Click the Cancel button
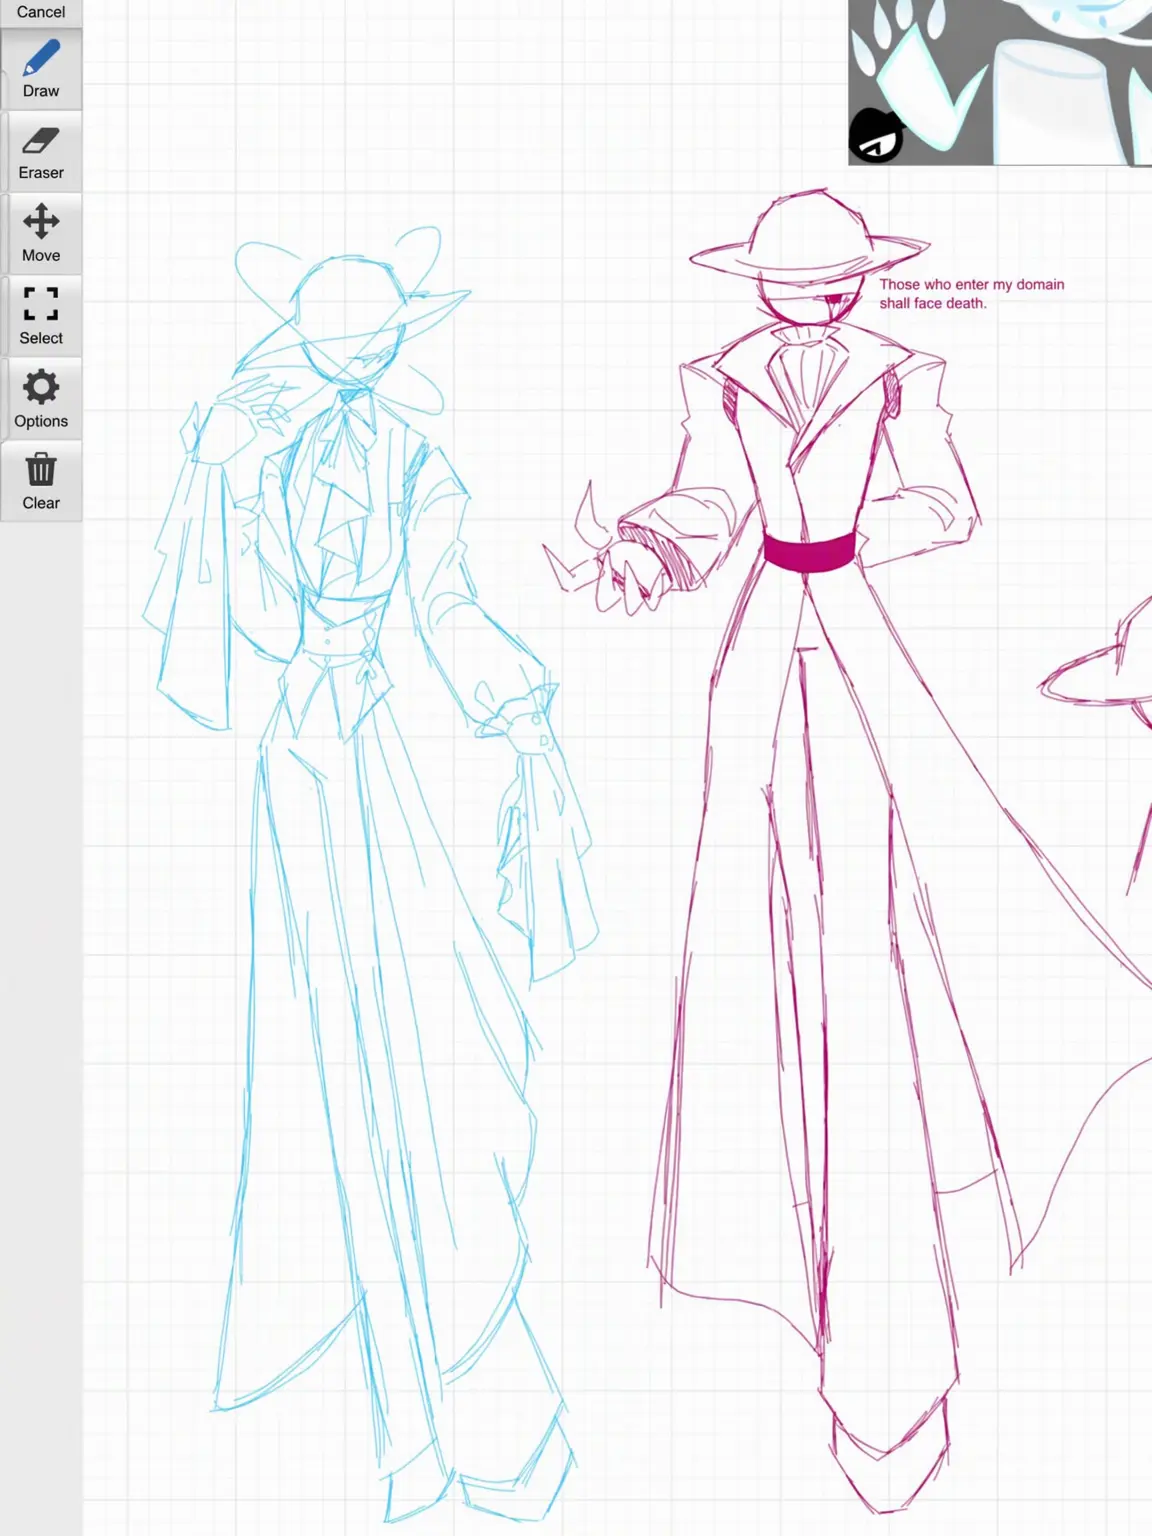 click(x=41, y=12)
